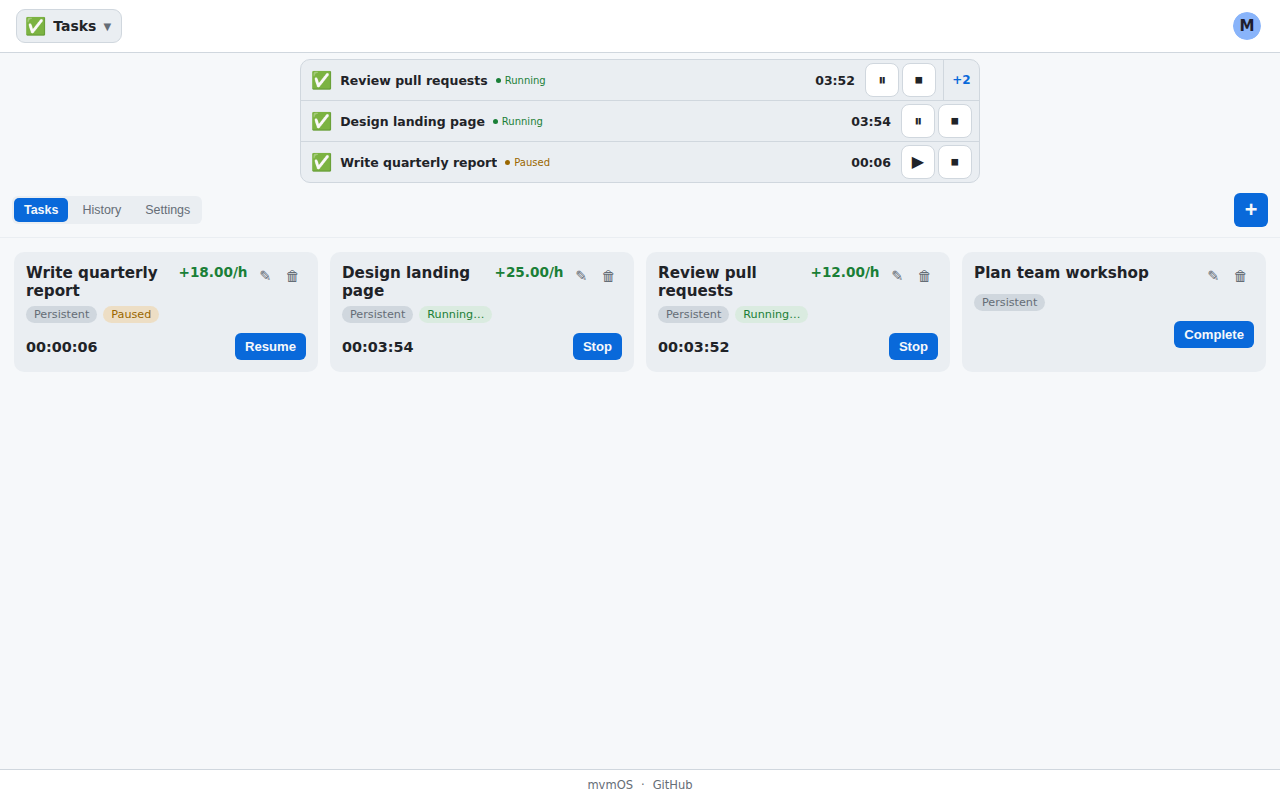Click the checkmark icon beside Write quarterly report row
The image size is (1280, 800).
[x=321, y=162]
